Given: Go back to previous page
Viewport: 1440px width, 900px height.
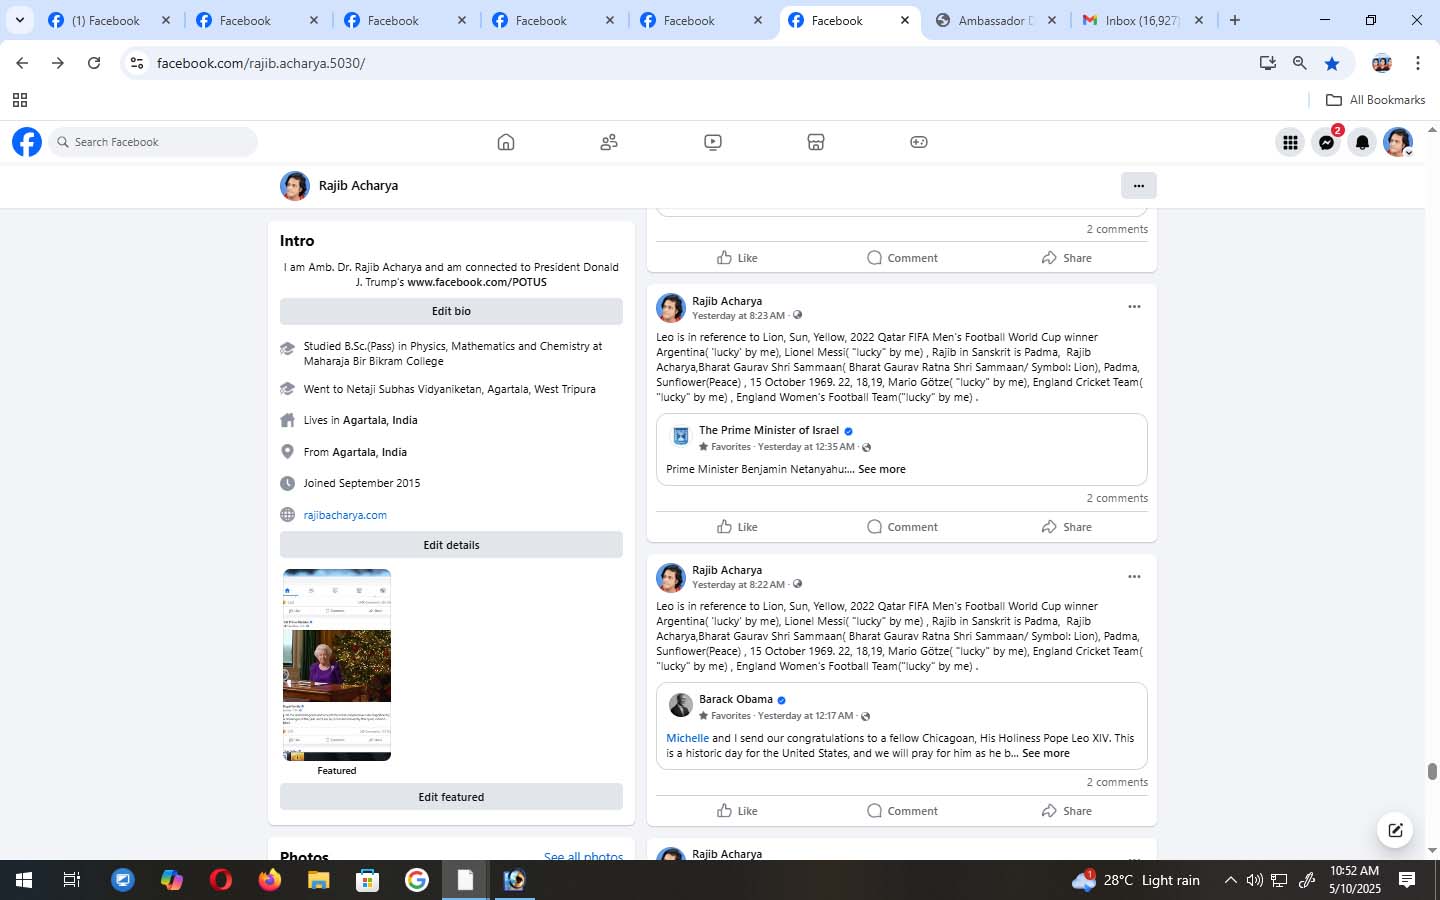Looking at the screenshot, I should tap(22, 63).
